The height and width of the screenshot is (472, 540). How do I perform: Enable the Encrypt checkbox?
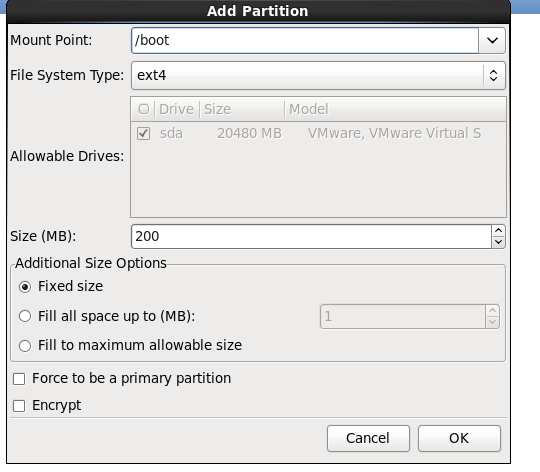[x=19, y=406]
